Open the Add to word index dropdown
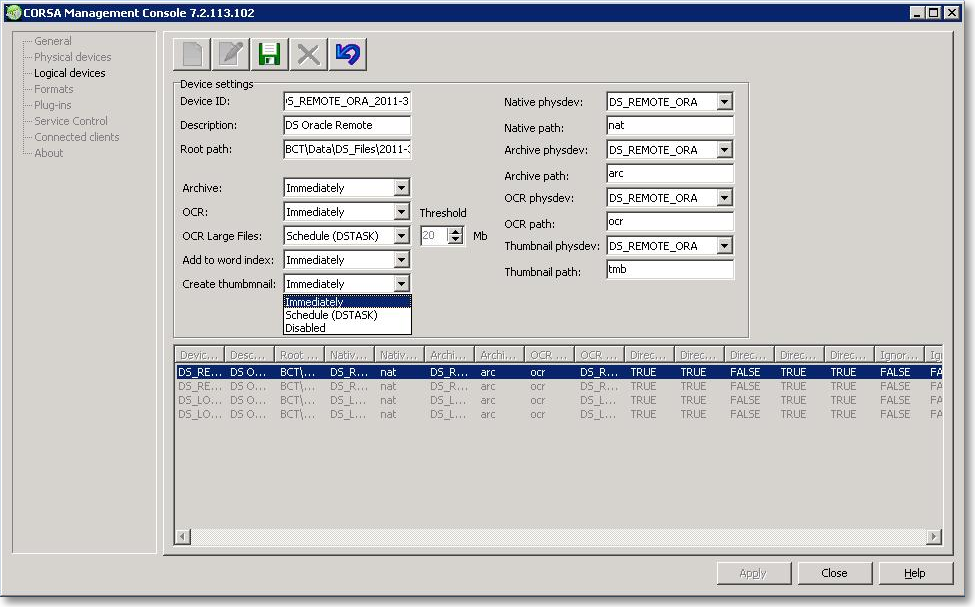The width and height of the screenshot is (975, 607). pos(402,260)
